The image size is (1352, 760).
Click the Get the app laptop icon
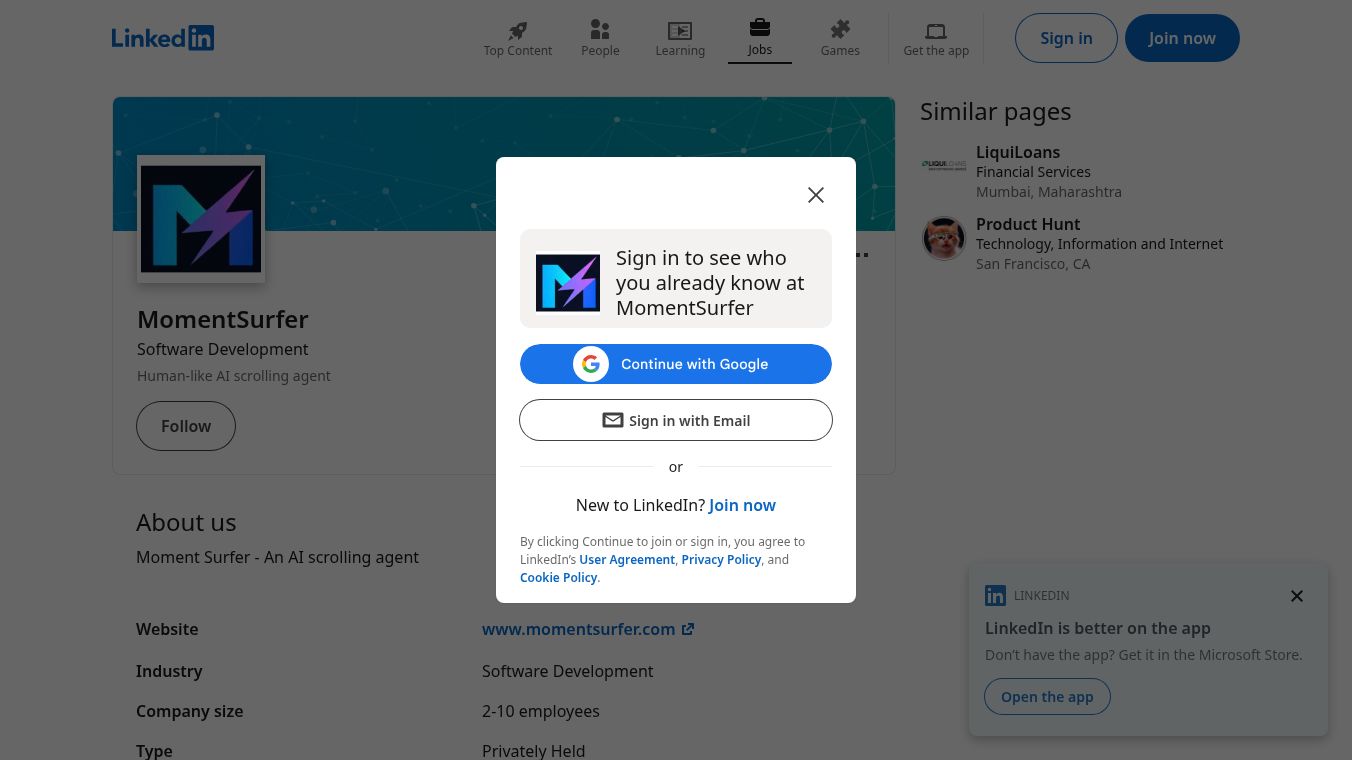tap(936, 31)
